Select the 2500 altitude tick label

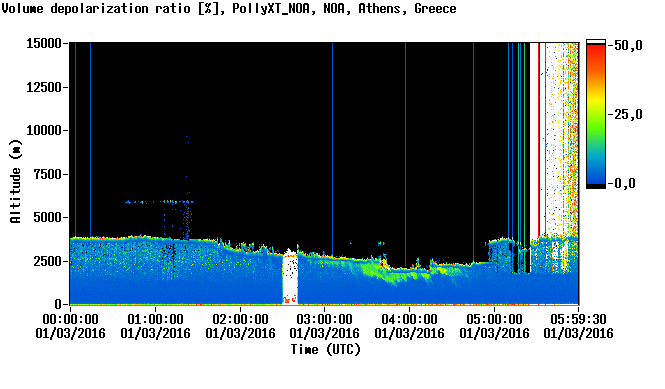pos(48,261)
